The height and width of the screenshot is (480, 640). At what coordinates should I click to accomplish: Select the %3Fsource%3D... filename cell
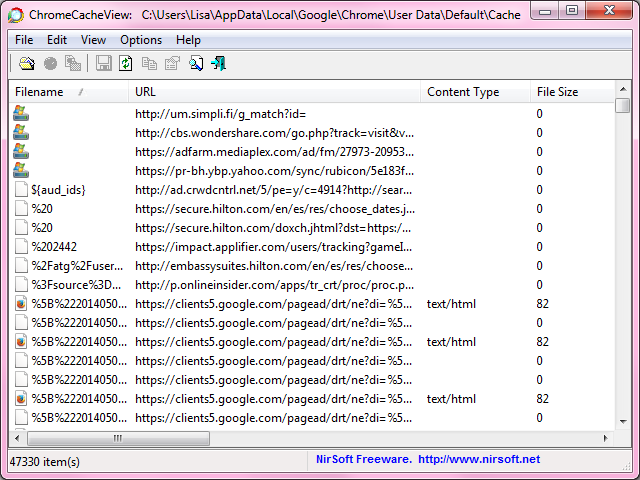[x=76, y=285]
